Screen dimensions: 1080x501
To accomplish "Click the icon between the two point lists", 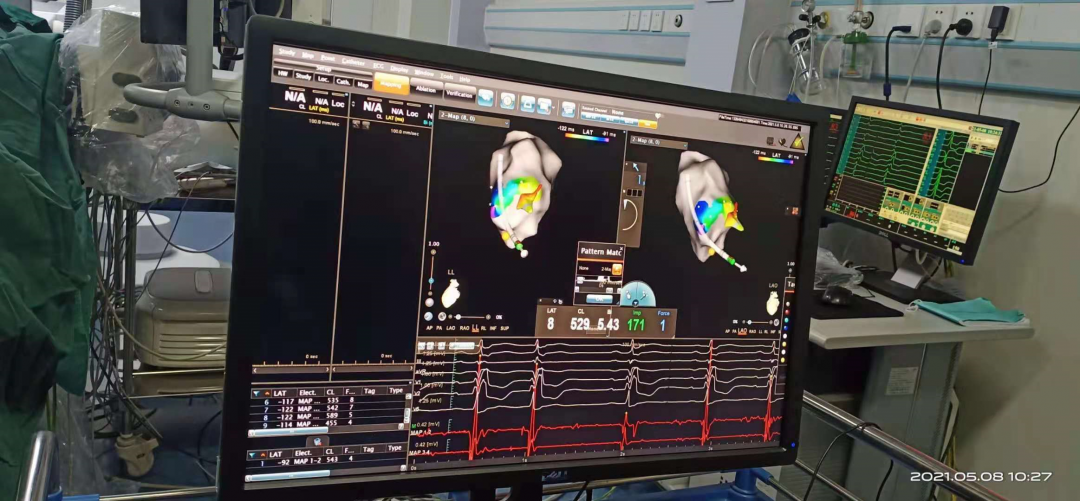I will click(x=318, y=442).
